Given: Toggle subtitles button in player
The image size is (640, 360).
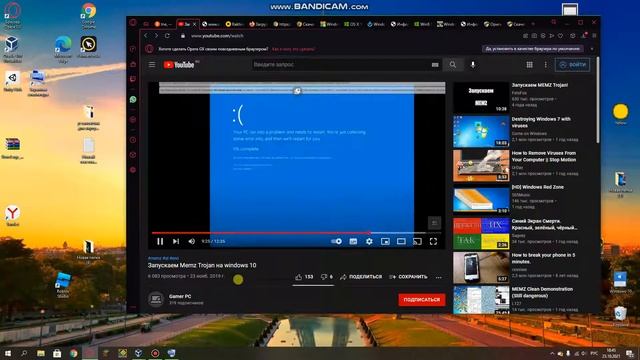Looking at the screenshot, I should pyautogui.click(x=353, y=242).
